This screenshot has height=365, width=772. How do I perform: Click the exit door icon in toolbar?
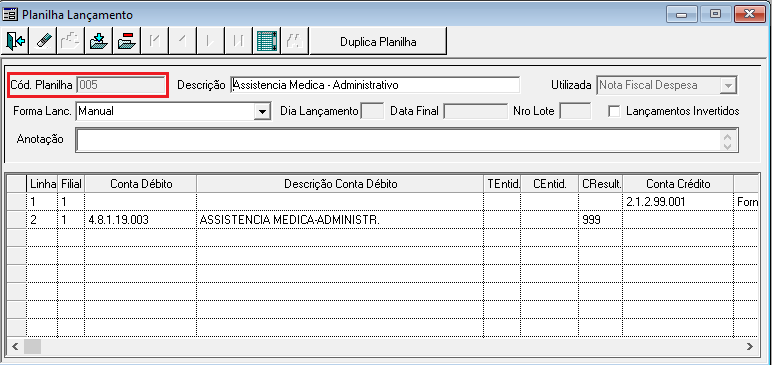[16, 41]
